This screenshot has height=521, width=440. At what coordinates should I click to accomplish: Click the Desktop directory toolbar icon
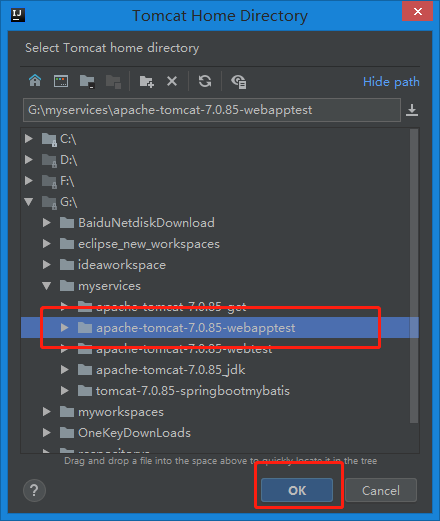coord(61,81)
